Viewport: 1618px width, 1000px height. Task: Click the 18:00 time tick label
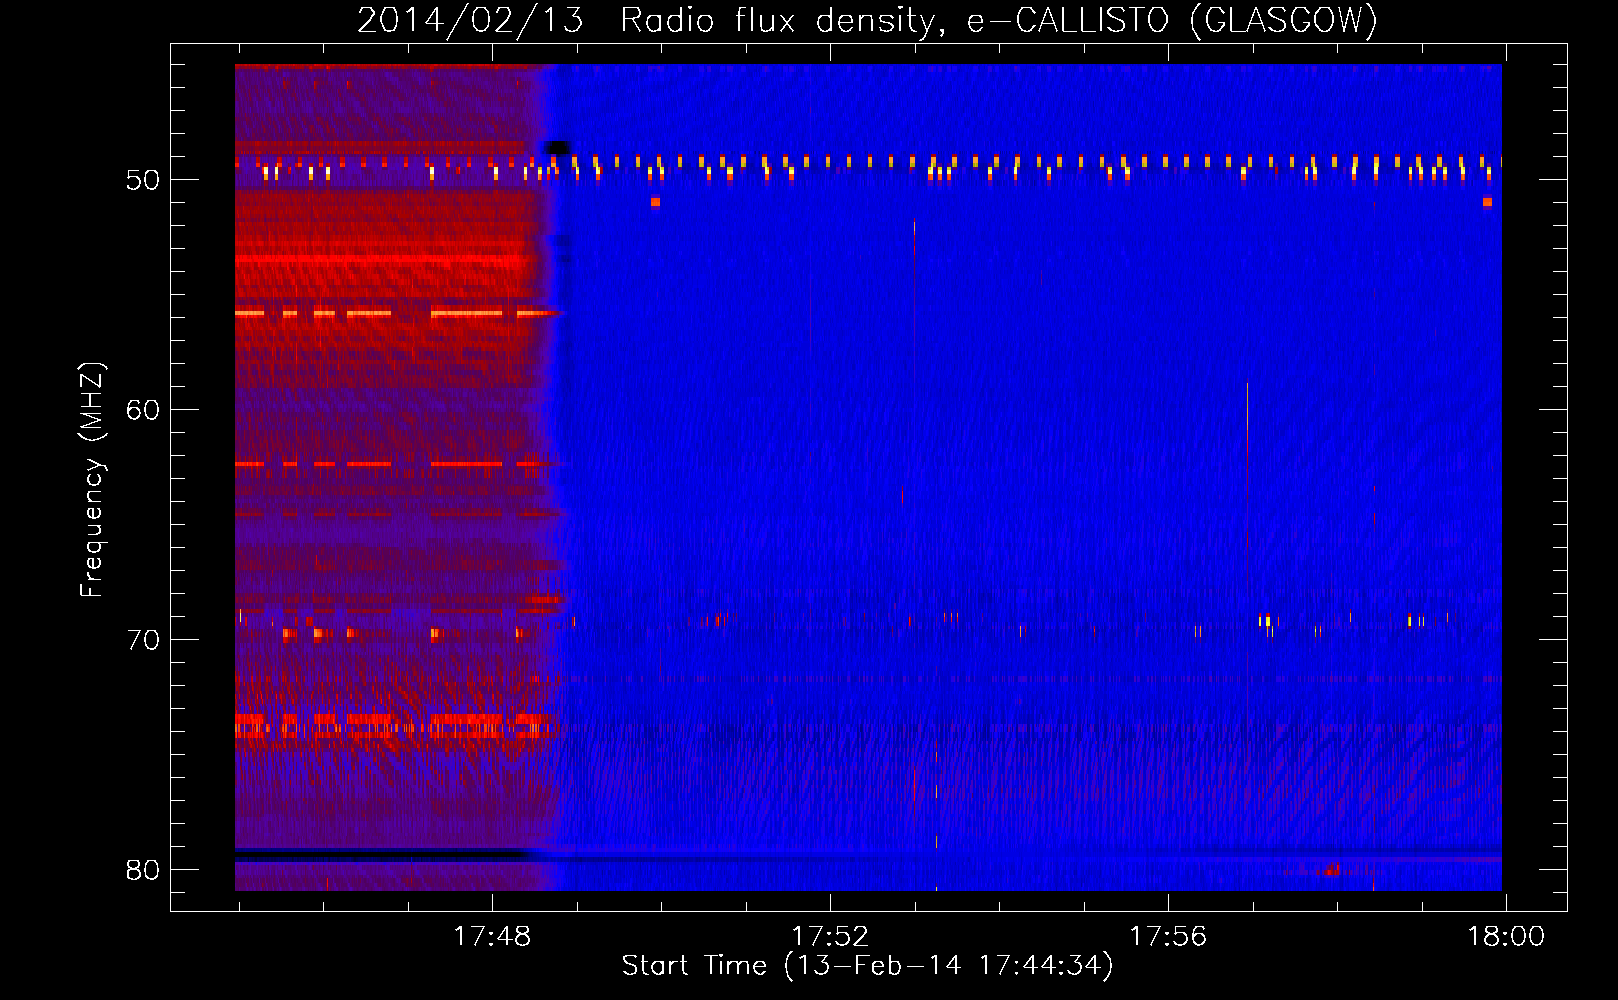click(x=1506, y=937)
